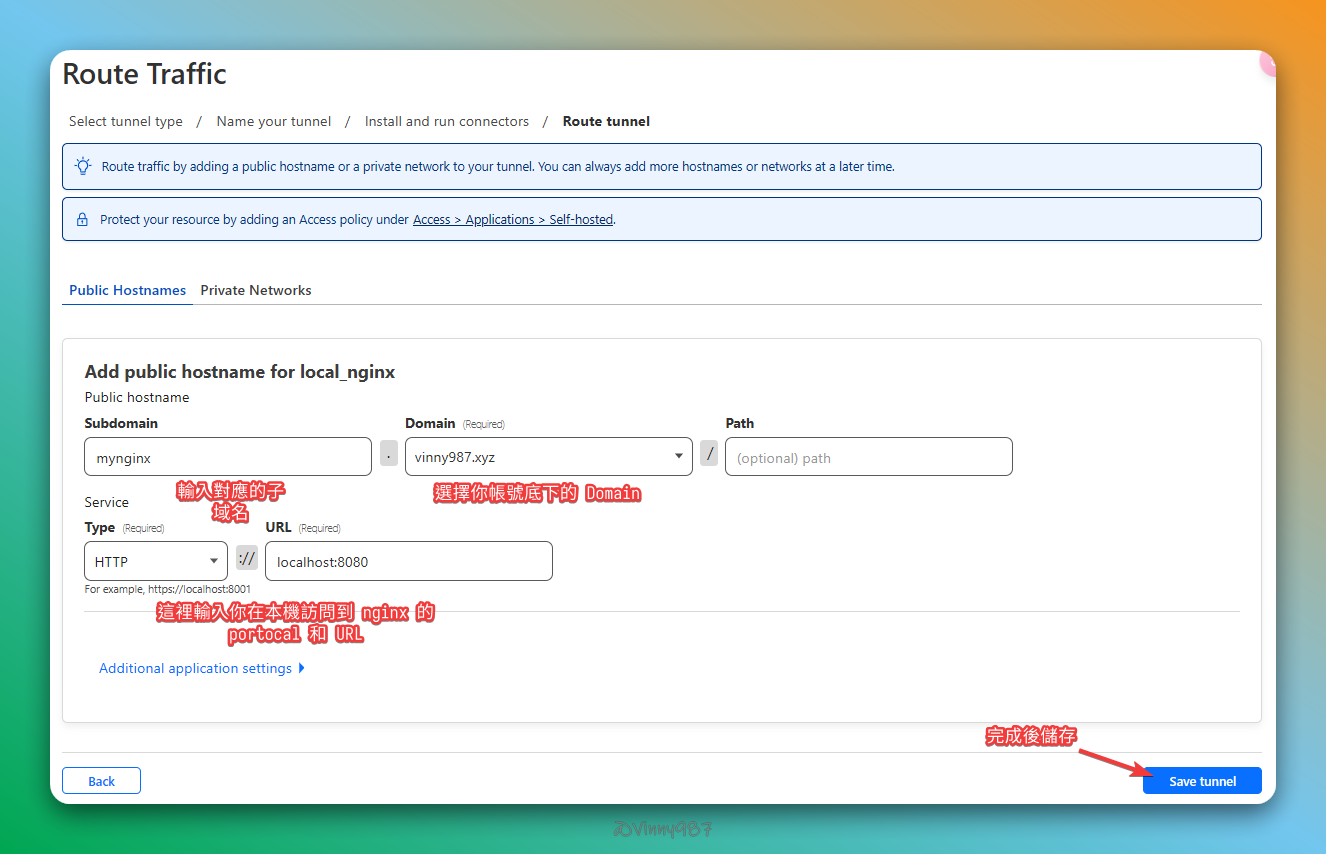This screenshot has height=854, width=1326.
Task: Open Access > Applications > Self-hosted link
Action: pos(512,220)
